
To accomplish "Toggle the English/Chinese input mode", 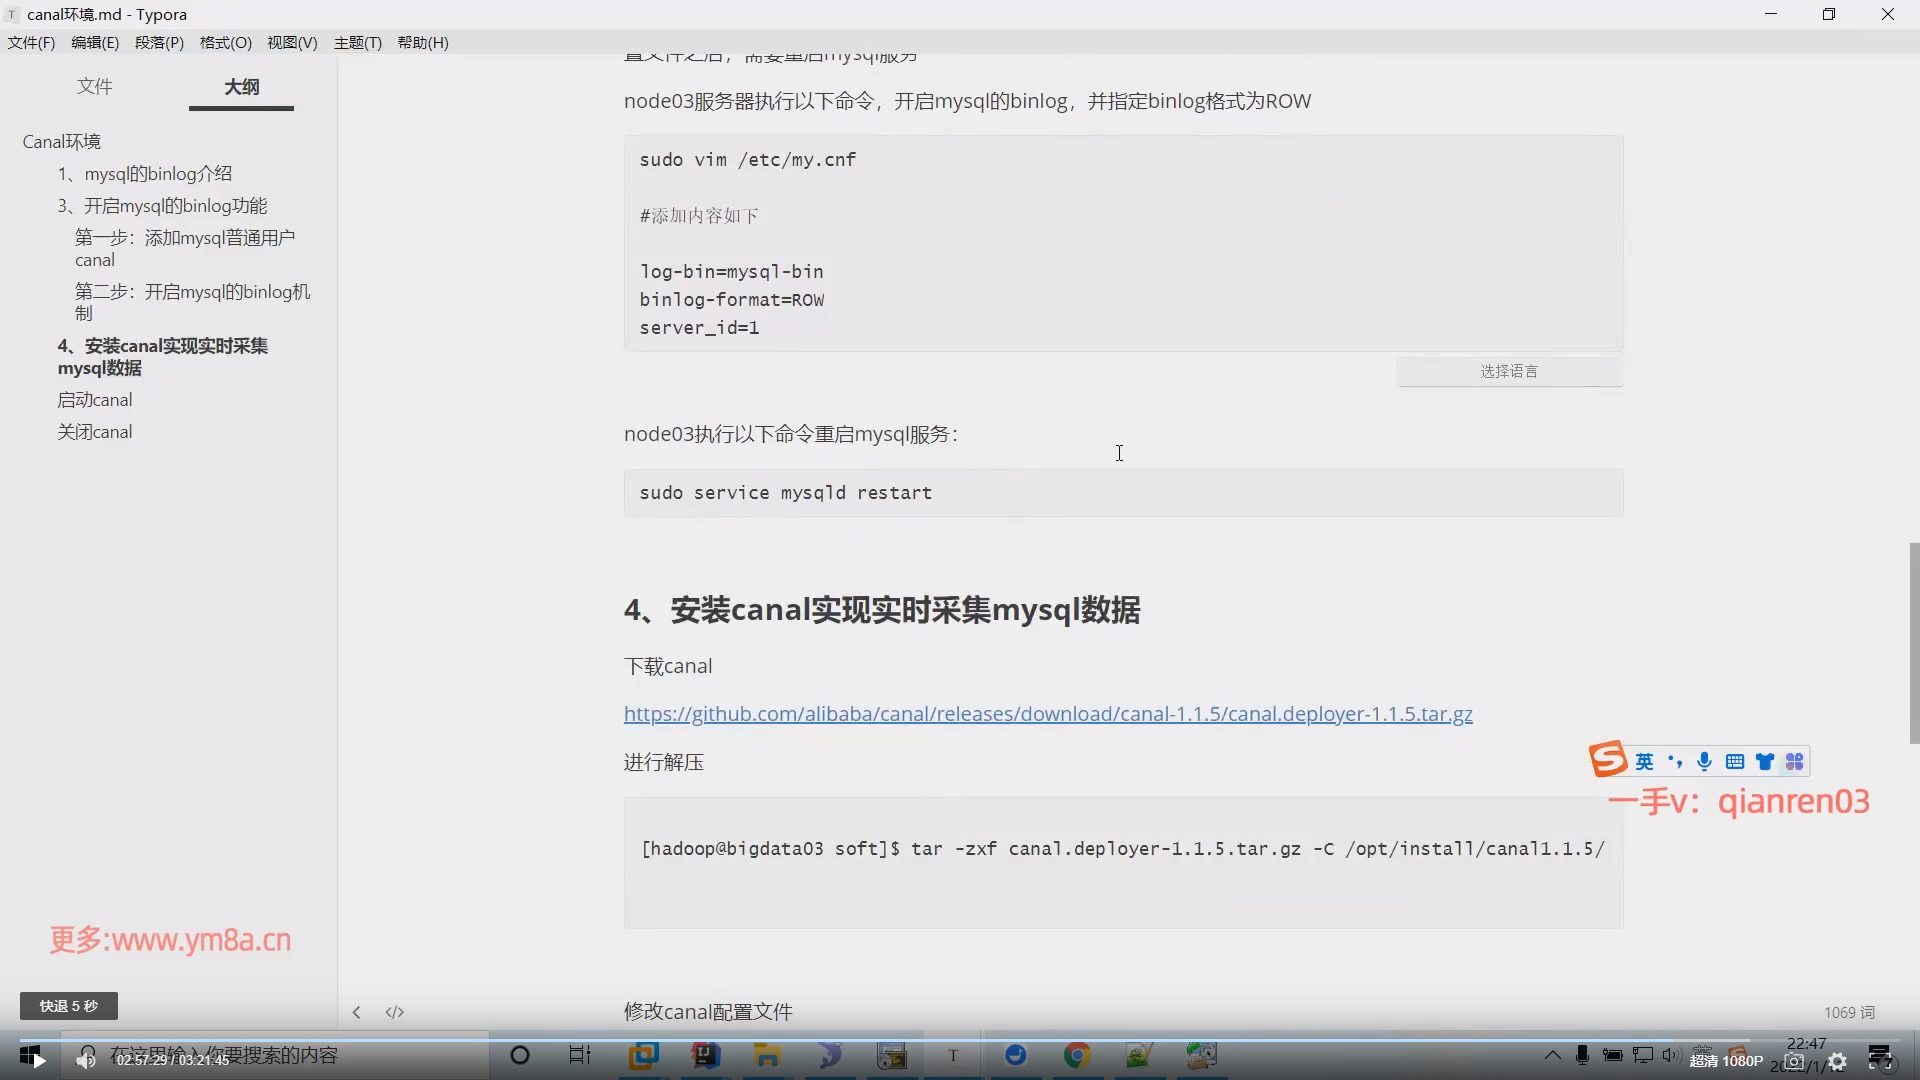I will (x=1645, y=762).
